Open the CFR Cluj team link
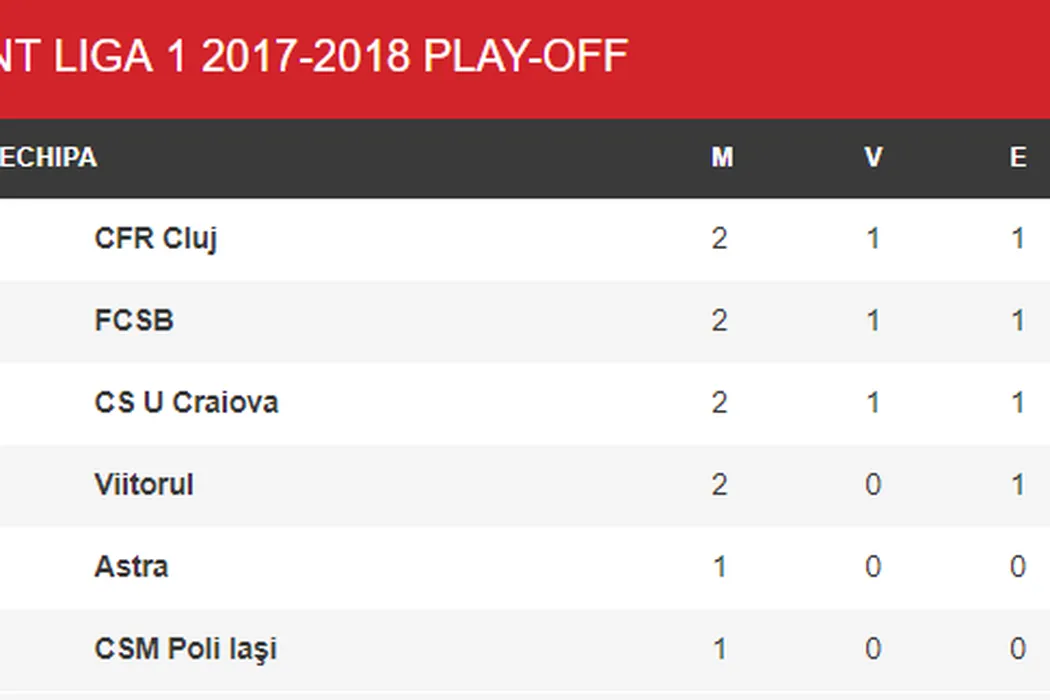 pyautogui.click(x=156, y=239)
